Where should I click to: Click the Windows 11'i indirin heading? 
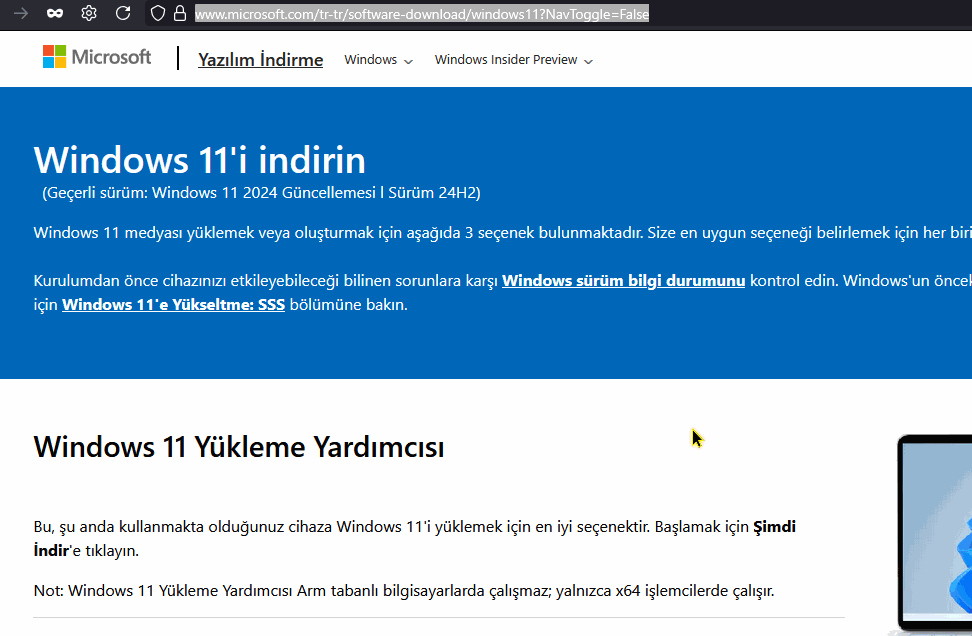[200, 160]
